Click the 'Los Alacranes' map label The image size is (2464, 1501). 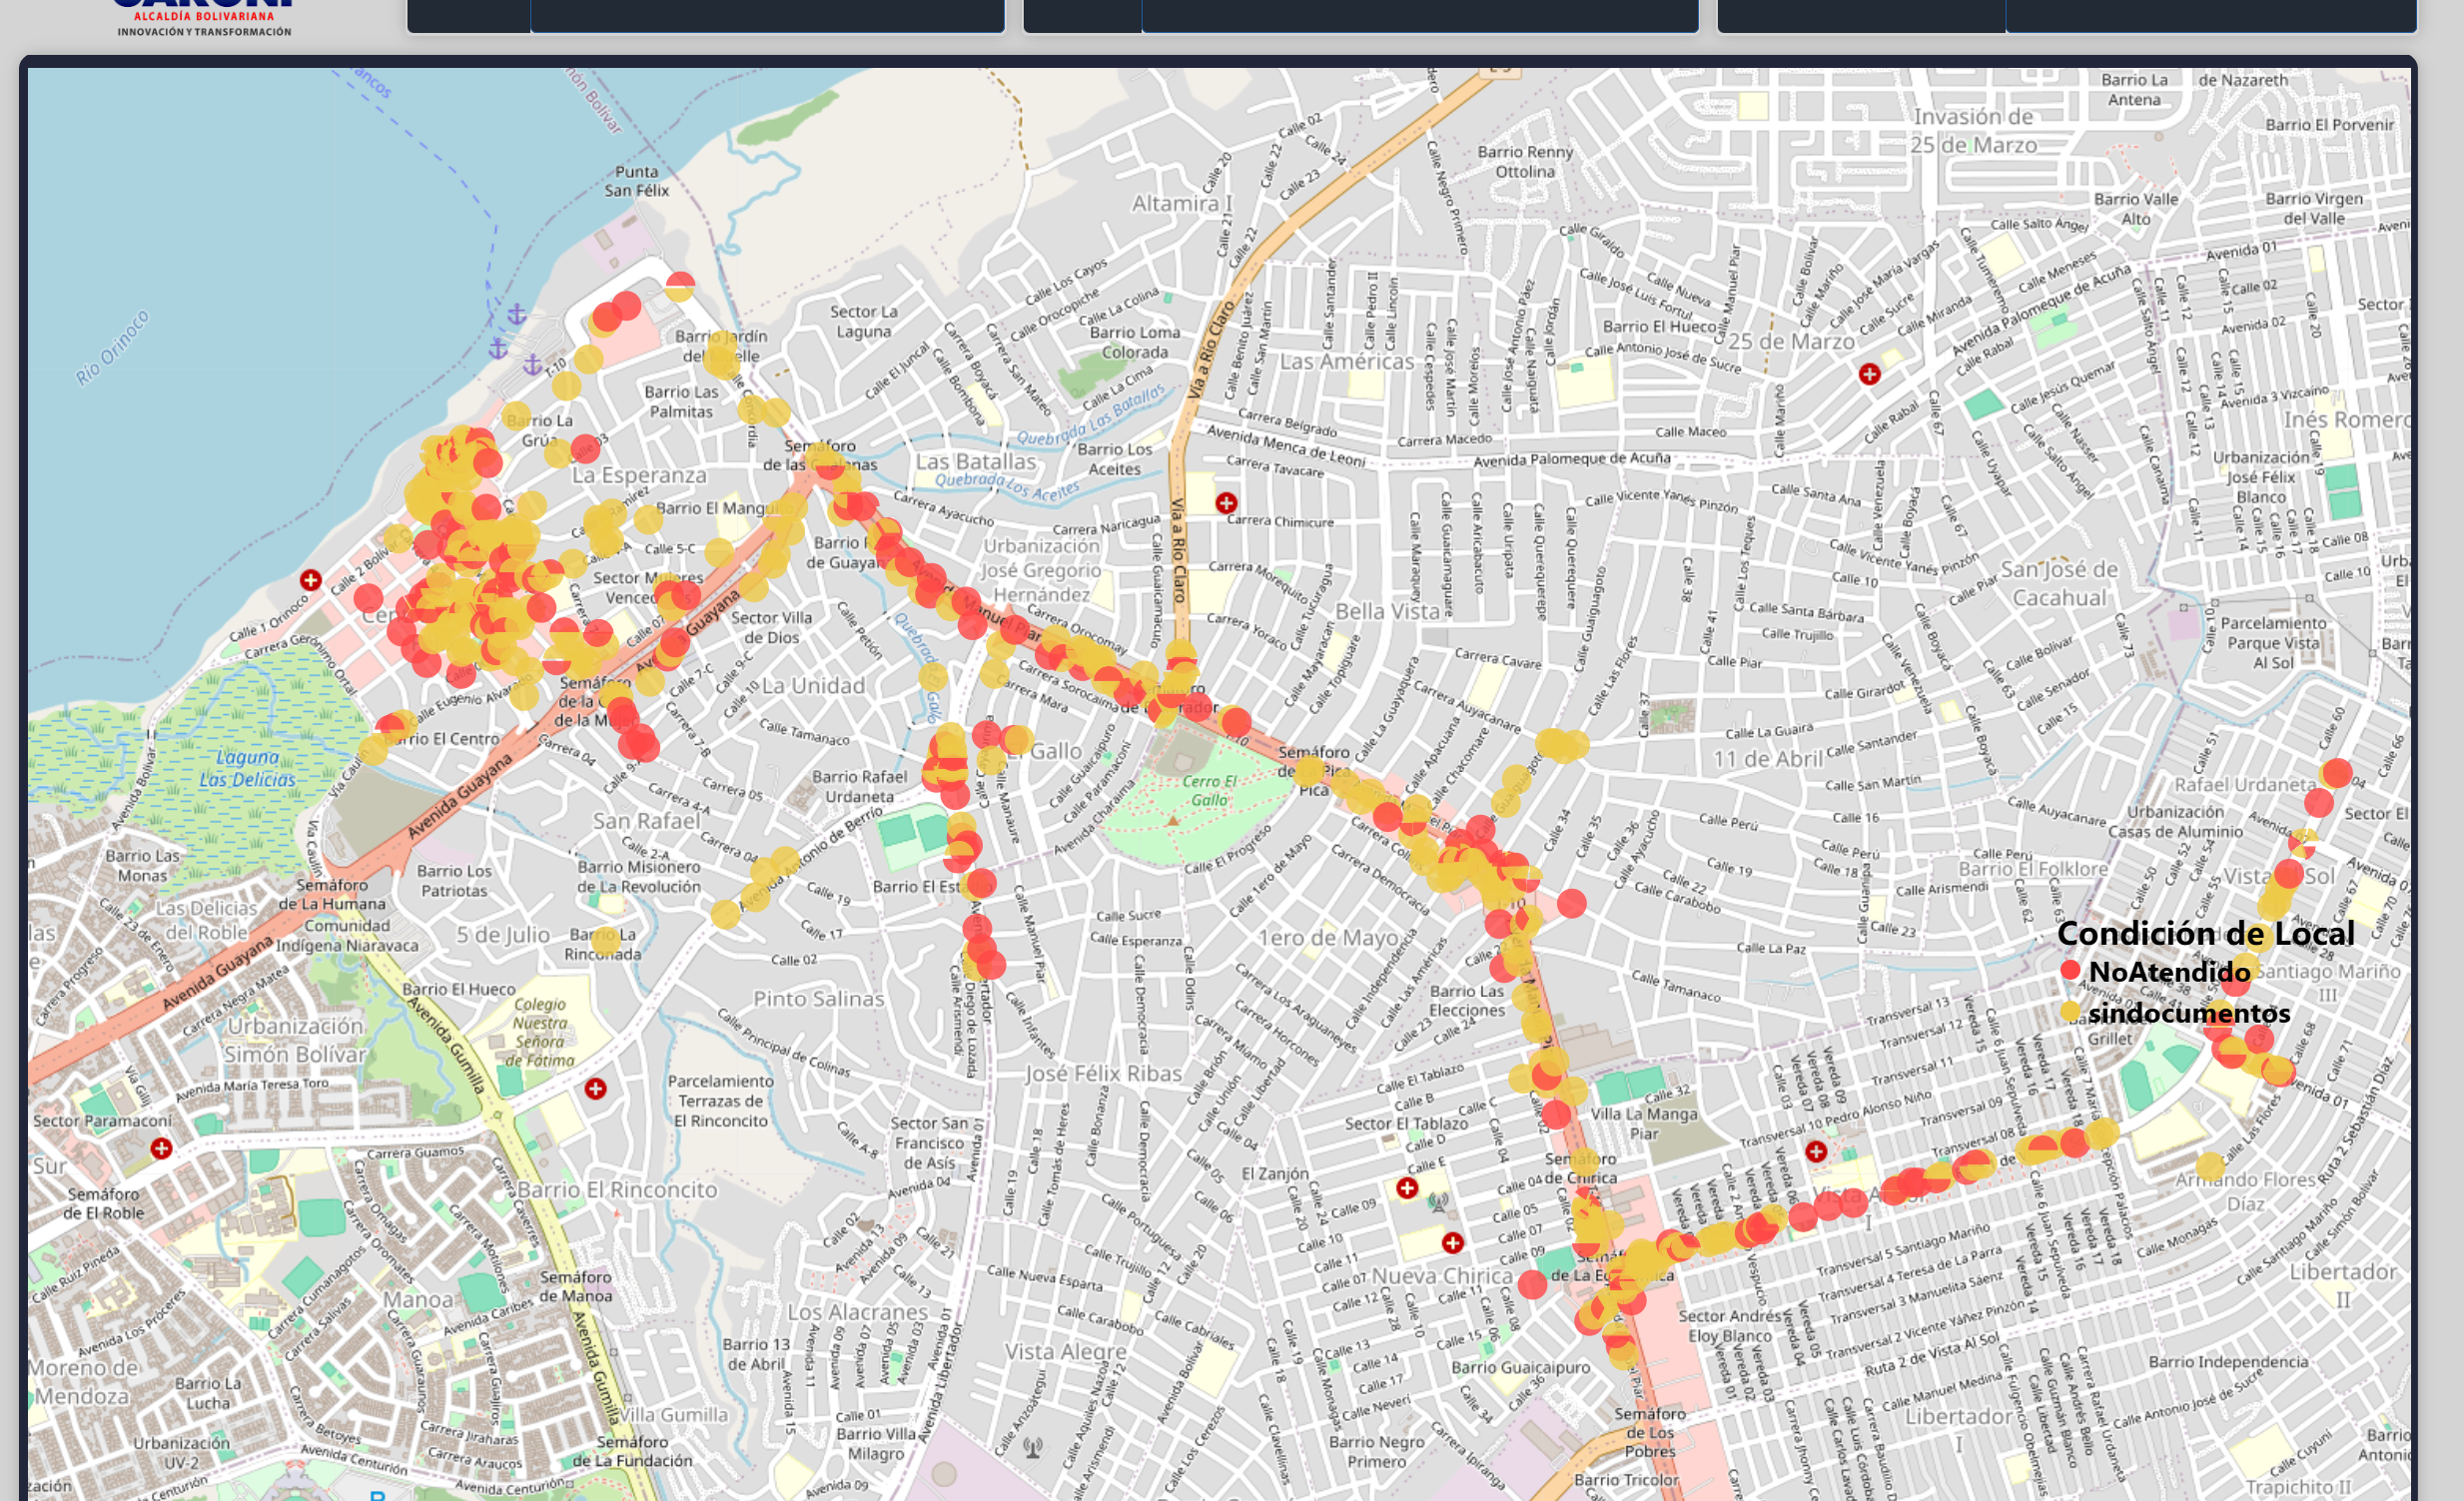(858, 1311)
